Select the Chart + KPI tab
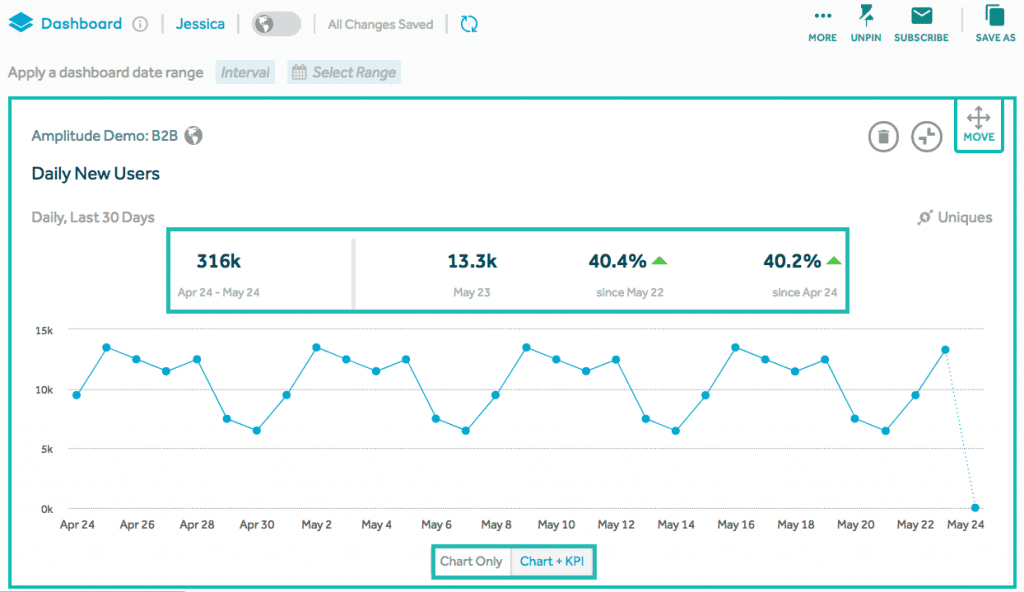The image size is (1024, 592). coord(553,561)
